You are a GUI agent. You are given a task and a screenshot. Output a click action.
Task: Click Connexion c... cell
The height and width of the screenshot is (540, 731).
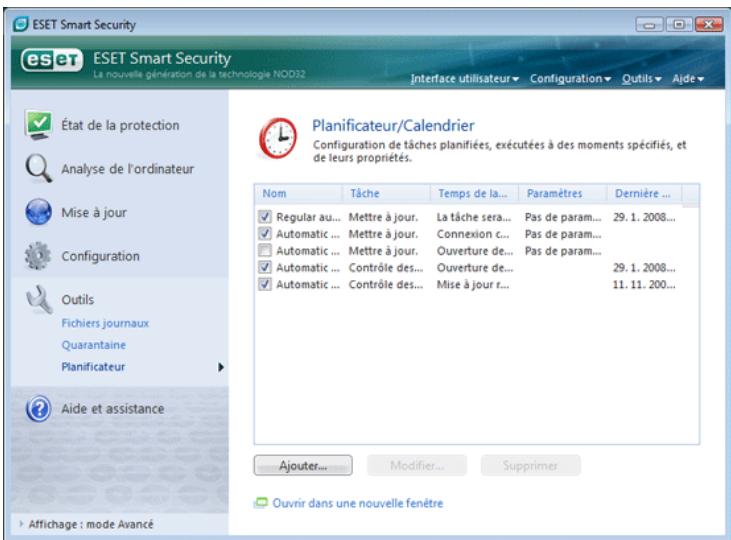point(473,234)
